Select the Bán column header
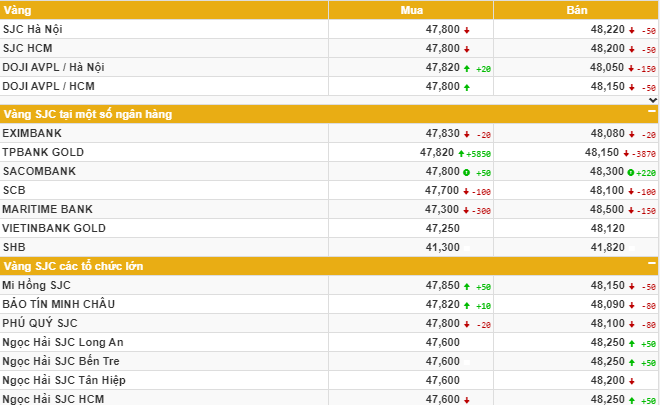This screenshot has height=405, width=660. [x=576, y=10]
